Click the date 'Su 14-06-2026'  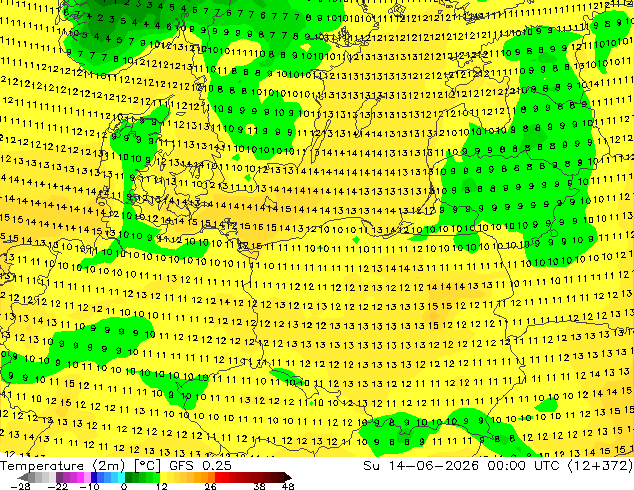pyautogui.click(x=421, y=466)
